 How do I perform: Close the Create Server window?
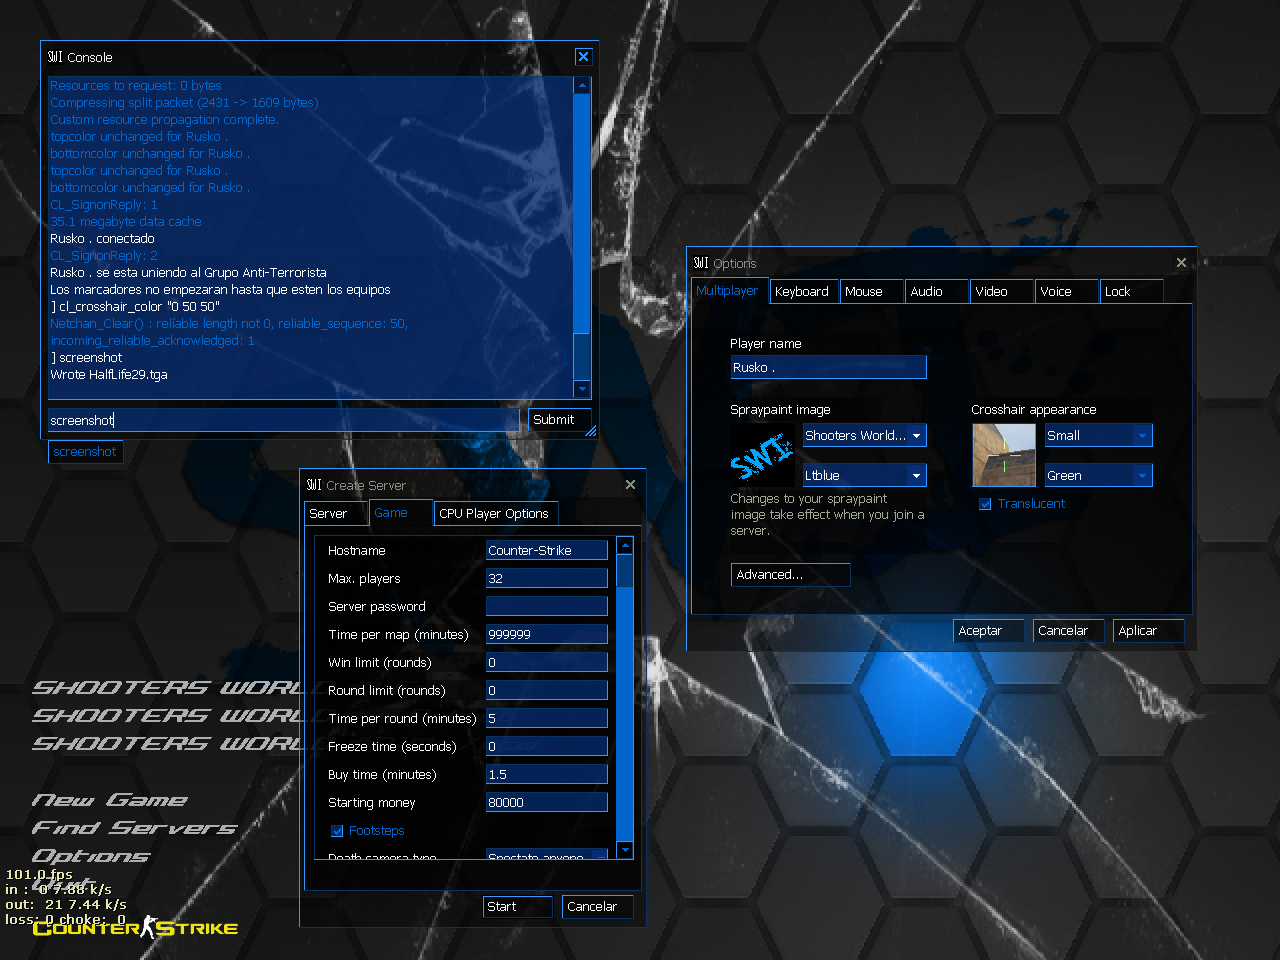tap(630, 485)
